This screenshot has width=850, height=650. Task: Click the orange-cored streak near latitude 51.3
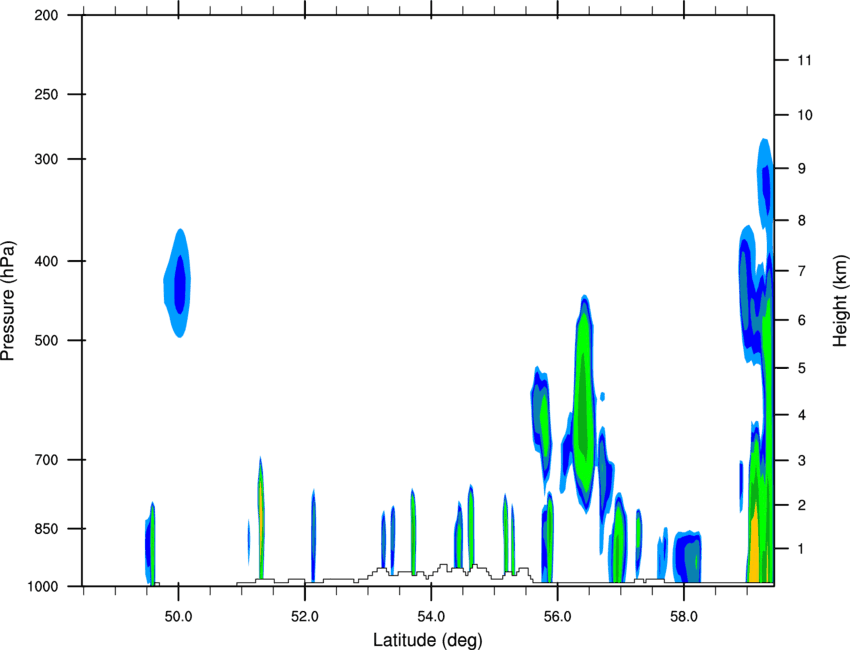tap(261, 518)
